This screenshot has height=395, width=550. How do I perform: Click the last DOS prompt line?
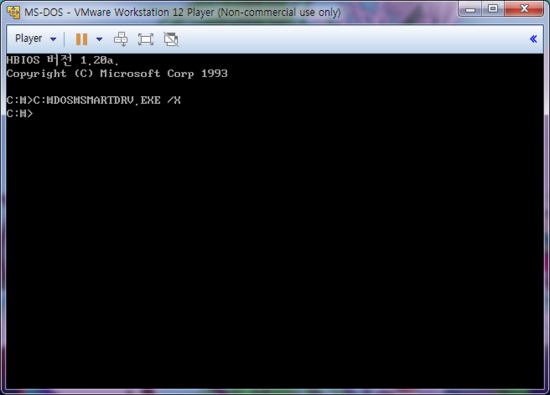pyautogui.click(x=20, y=114)
